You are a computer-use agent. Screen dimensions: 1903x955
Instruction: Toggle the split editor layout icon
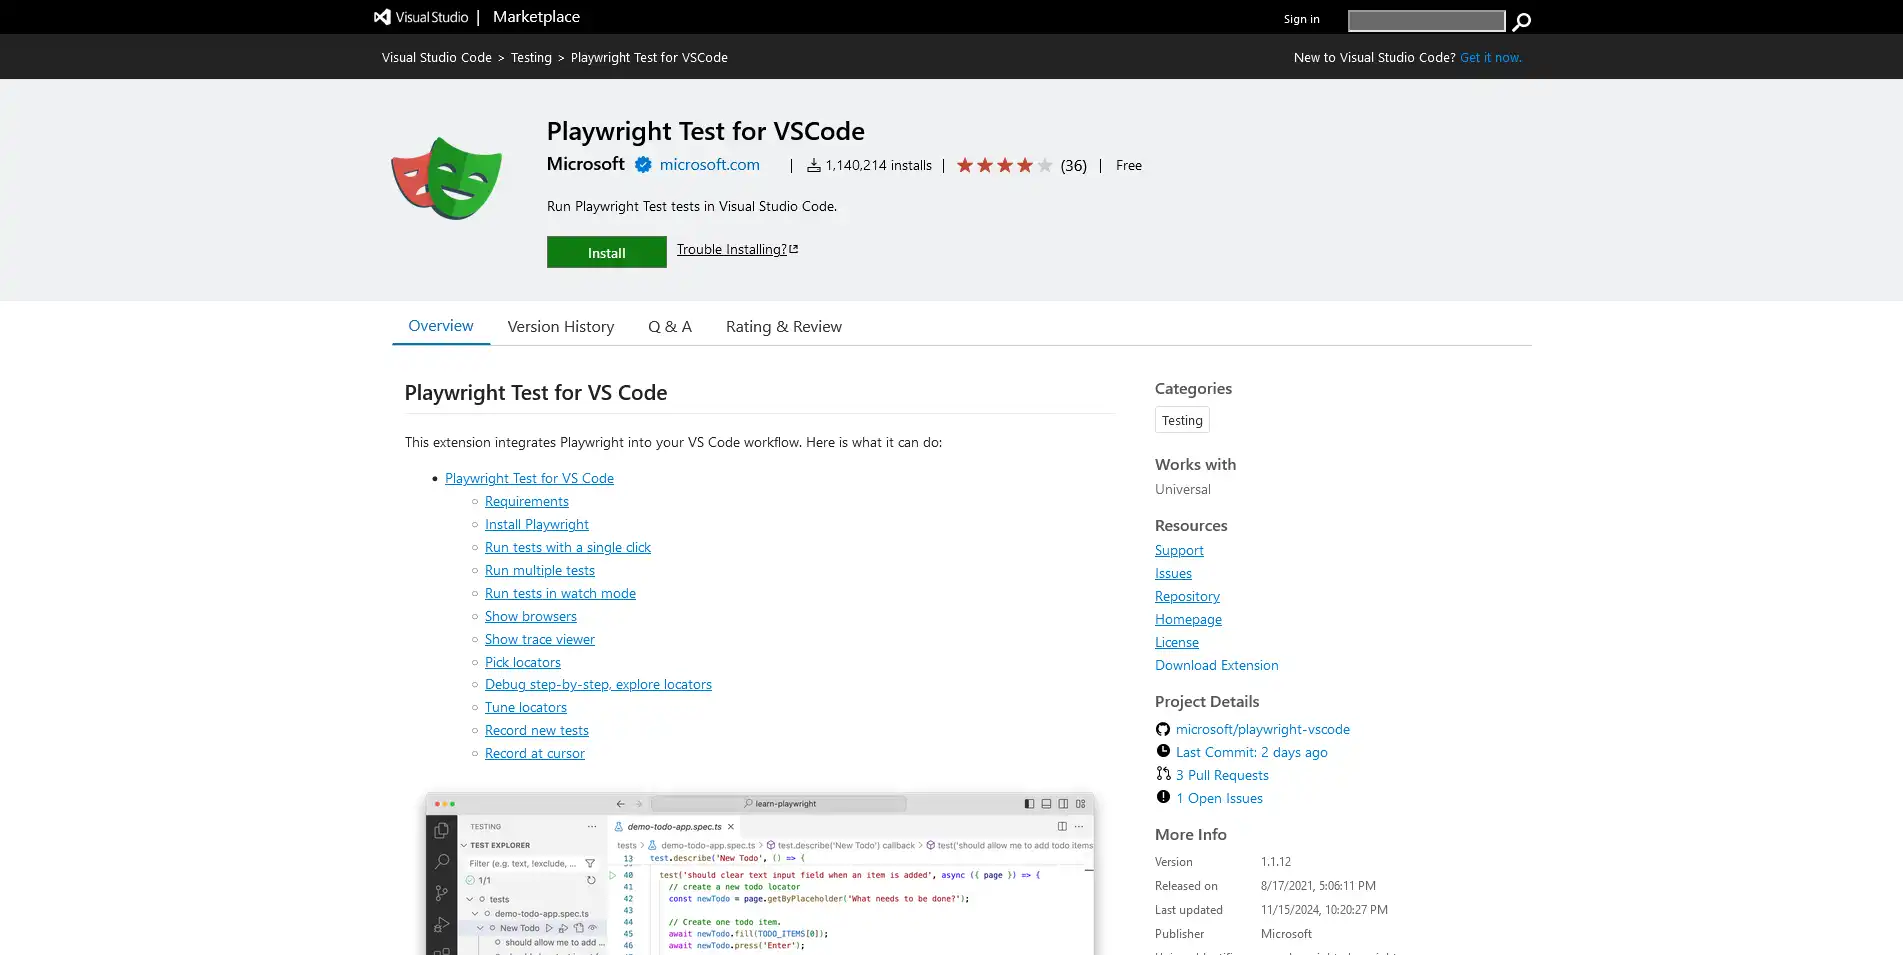[x=1062, y=827]
